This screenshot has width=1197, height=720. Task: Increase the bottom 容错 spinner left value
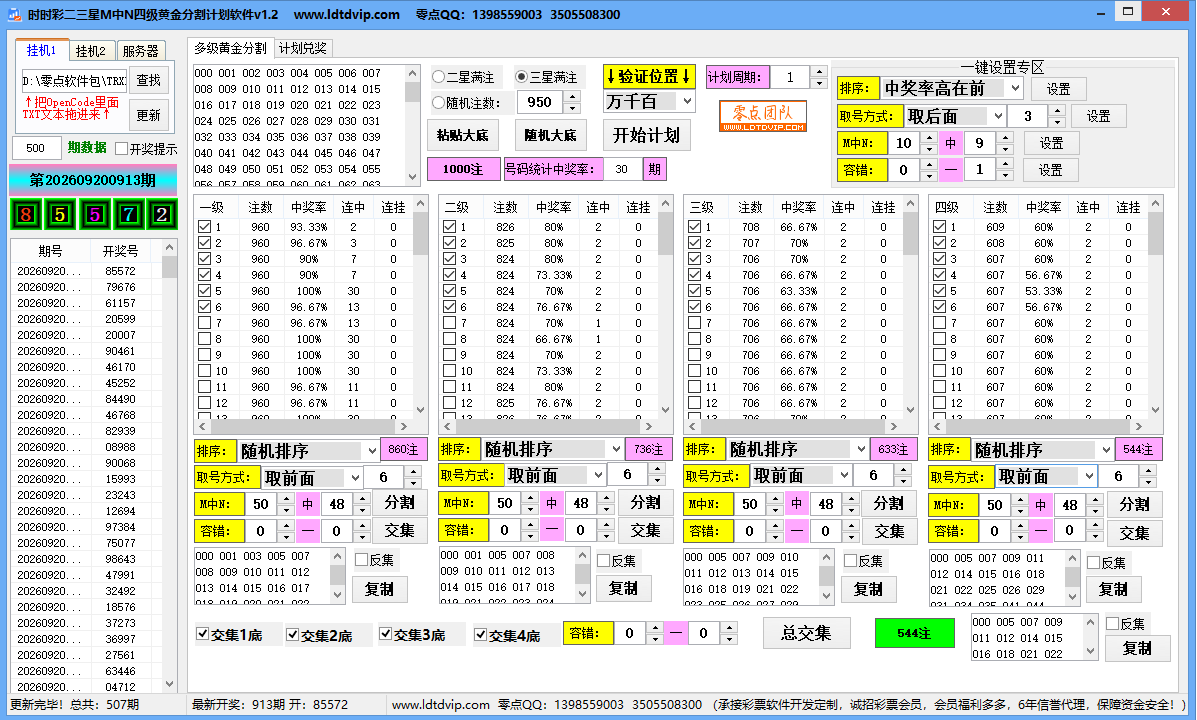point(654,628)
